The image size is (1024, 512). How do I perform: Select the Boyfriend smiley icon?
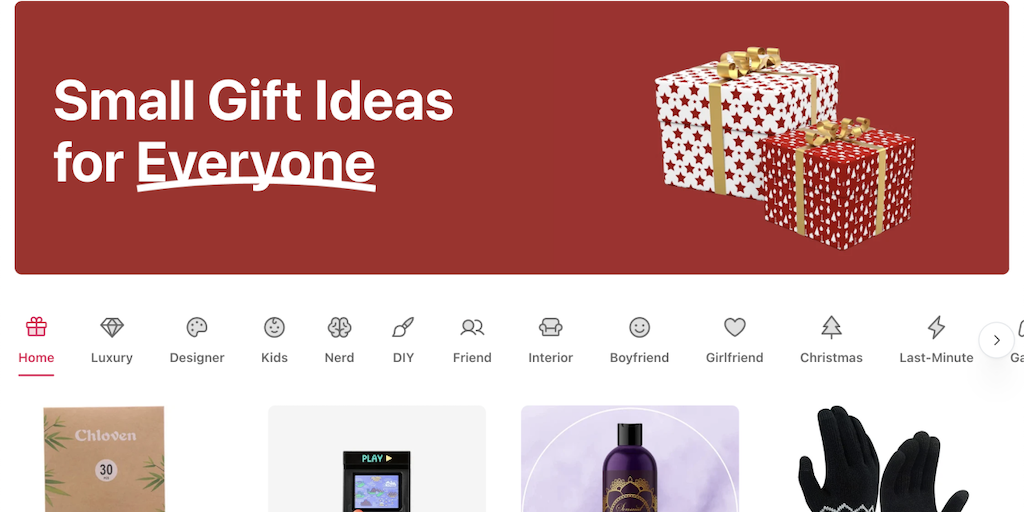point(639,327)
